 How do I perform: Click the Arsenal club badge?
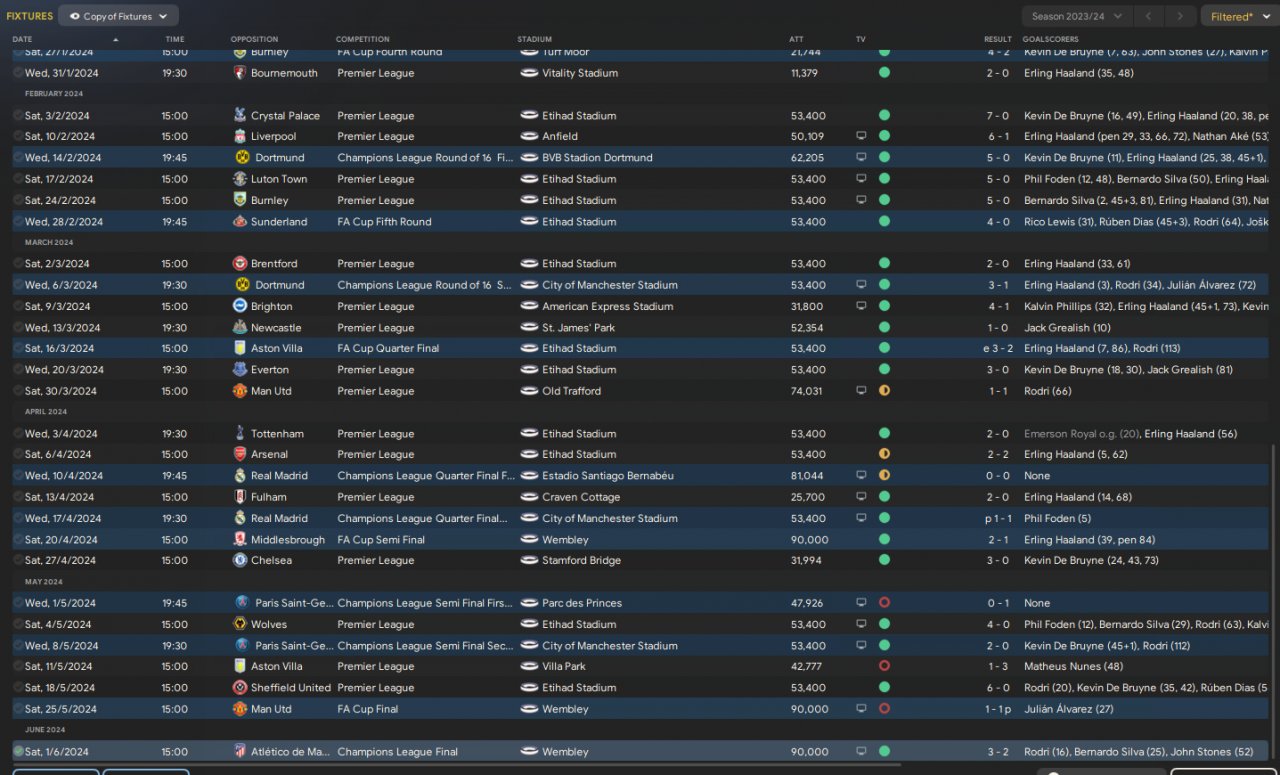[240, 454]
